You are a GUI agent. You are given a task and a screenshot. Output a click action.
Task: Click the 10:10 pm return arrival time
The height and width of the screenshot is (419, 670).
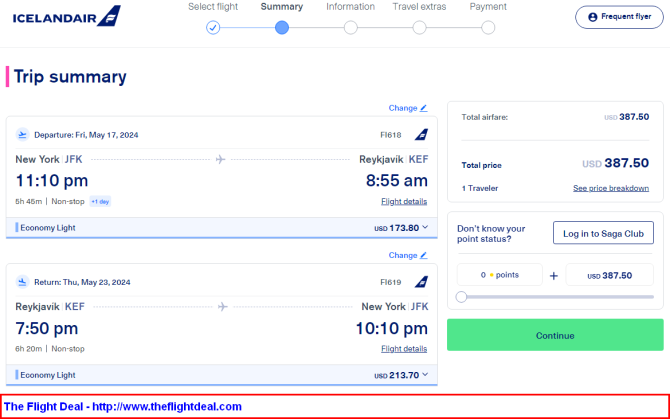pos(392,328)
